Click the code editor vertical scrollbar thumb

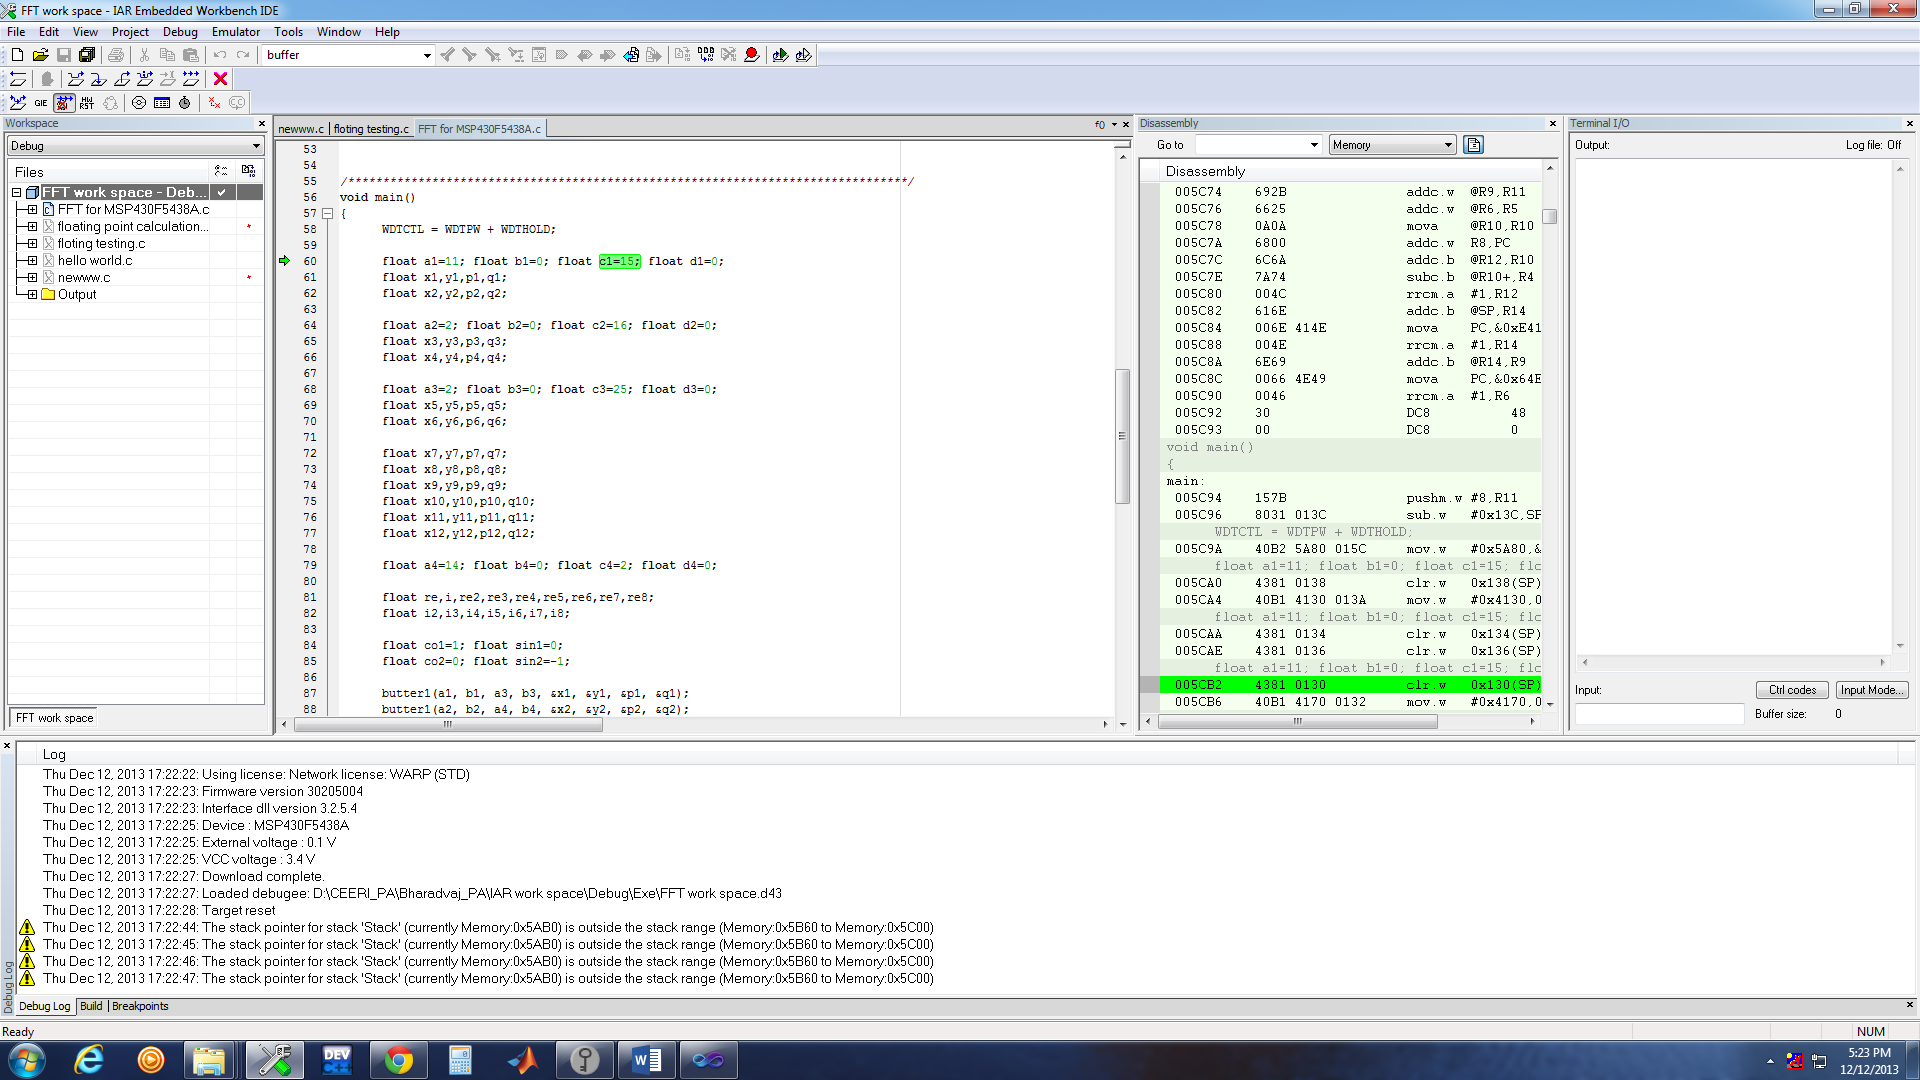(1122, 436)
